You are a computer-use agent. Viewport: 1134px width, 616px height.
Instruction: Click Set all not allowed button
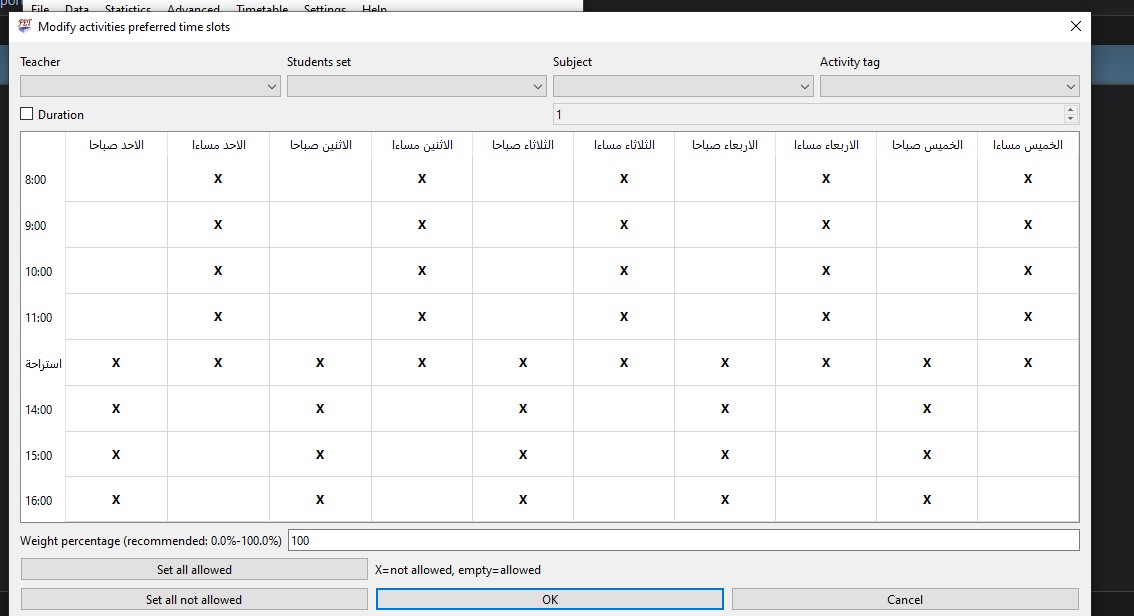tap(194, 599)
